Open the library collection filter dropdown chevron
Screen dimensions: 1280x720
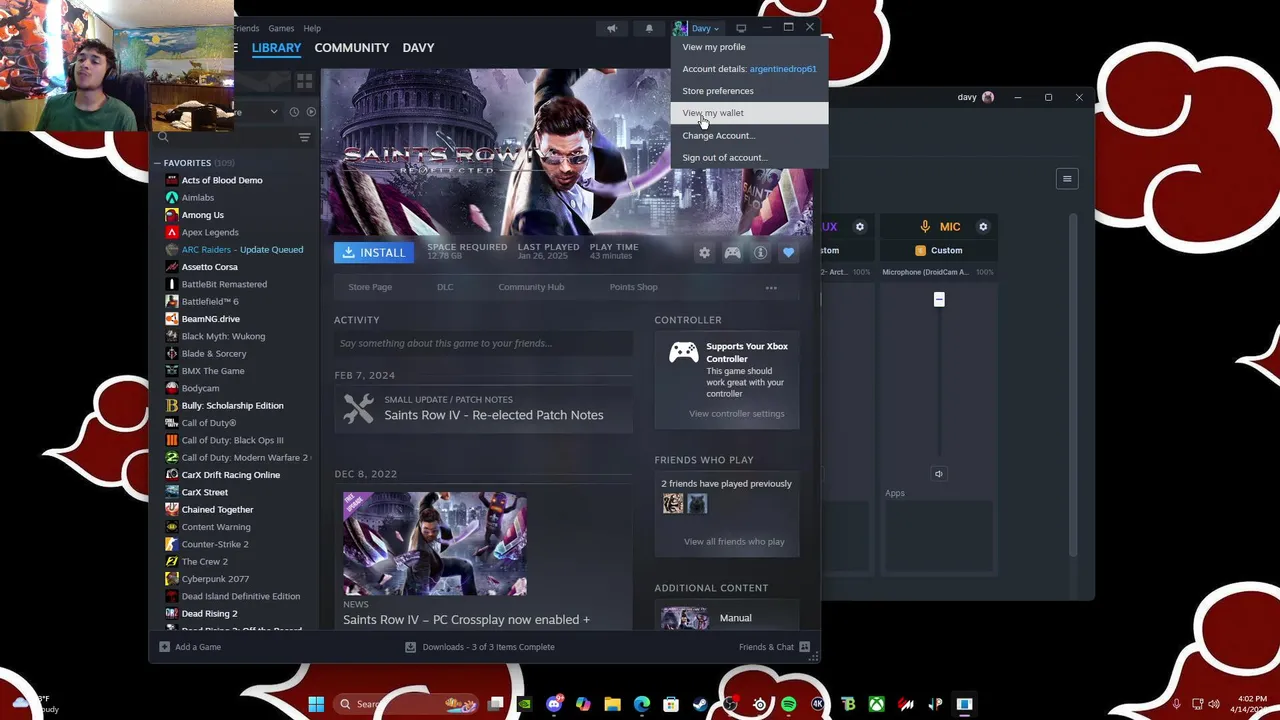274,112
